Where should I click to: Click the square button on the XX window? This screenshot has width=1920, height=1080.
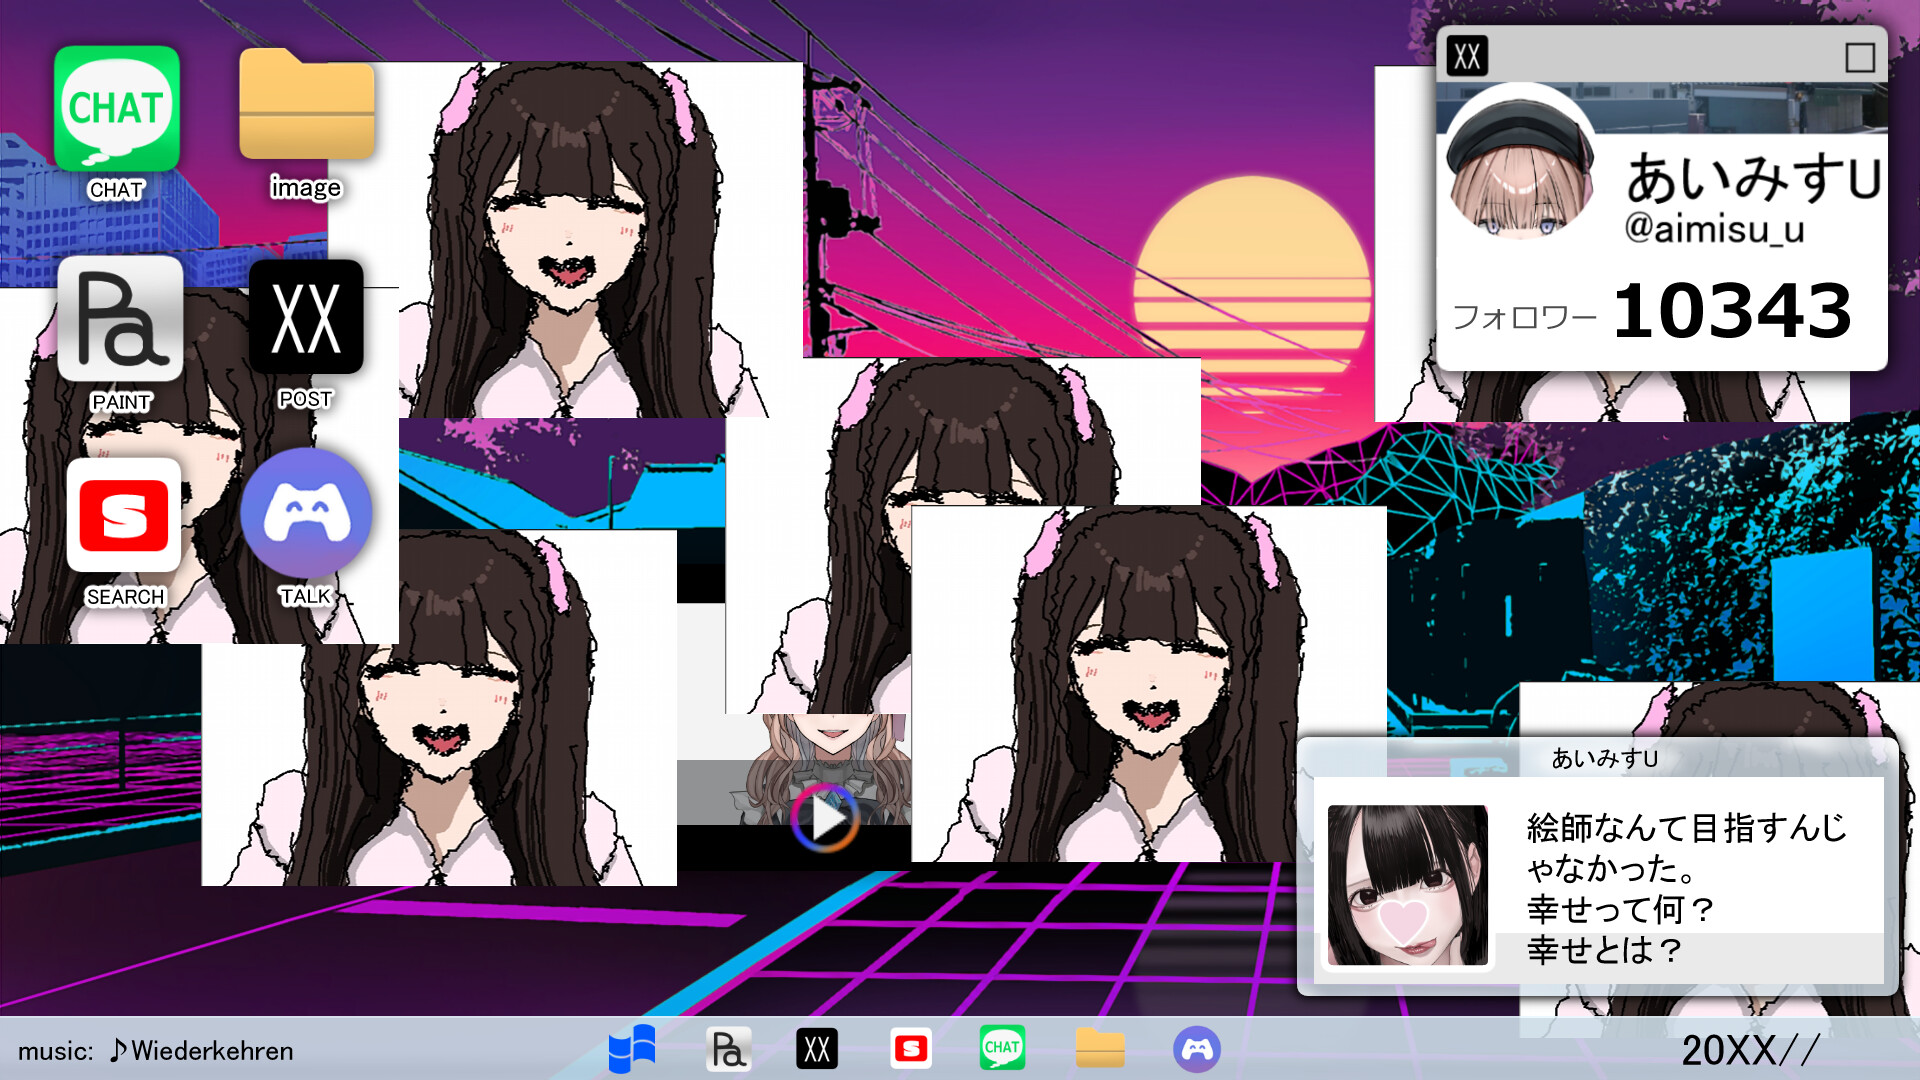(x=1862, y=55)
